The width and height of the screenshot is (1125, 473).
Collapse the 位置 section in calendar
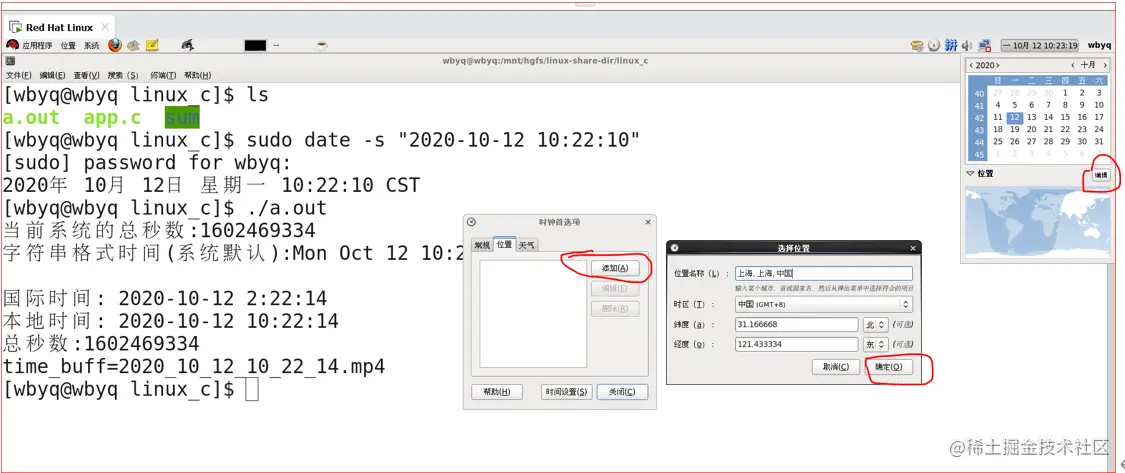pyautogui.click(x=971, y=174)
